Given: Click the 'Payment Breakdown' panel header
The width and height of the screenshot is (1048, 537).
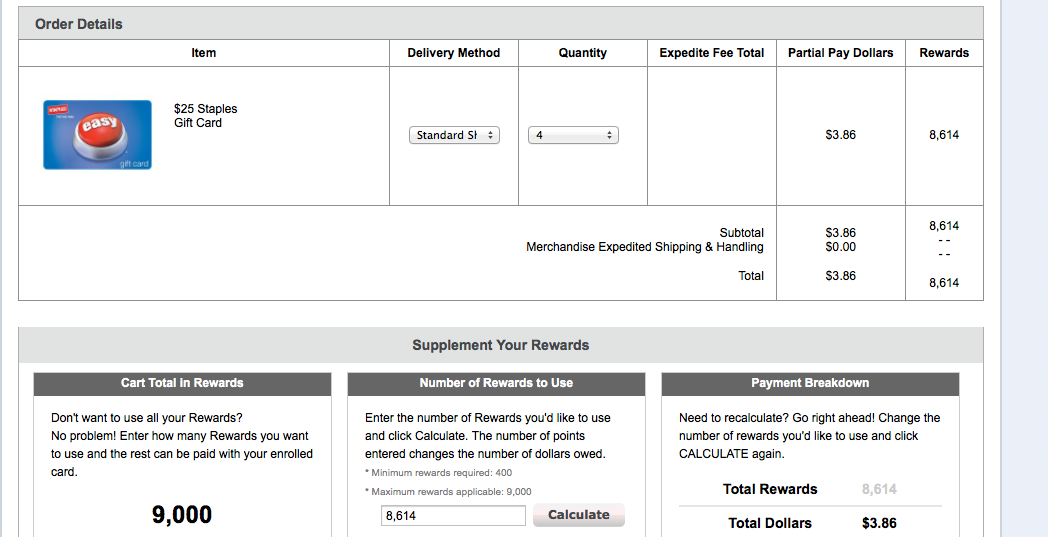Looking at the screenshot, I should pyautogui.click(x=810, y=383).
